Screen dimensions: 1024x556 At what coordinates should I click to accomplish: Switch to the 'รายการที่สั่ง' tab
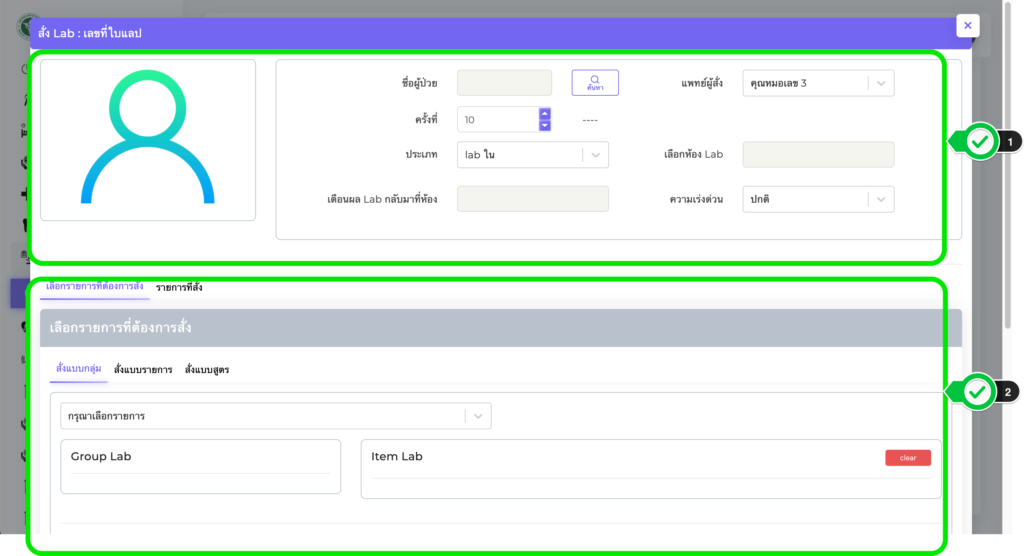pos(179,287)
